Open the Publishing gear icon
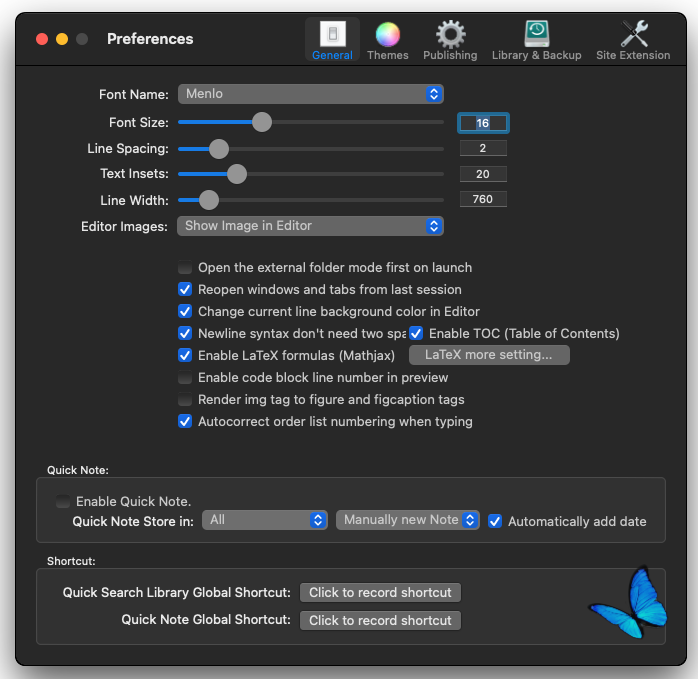The width and height of the screenshot is (698, 679). point(450,34)
